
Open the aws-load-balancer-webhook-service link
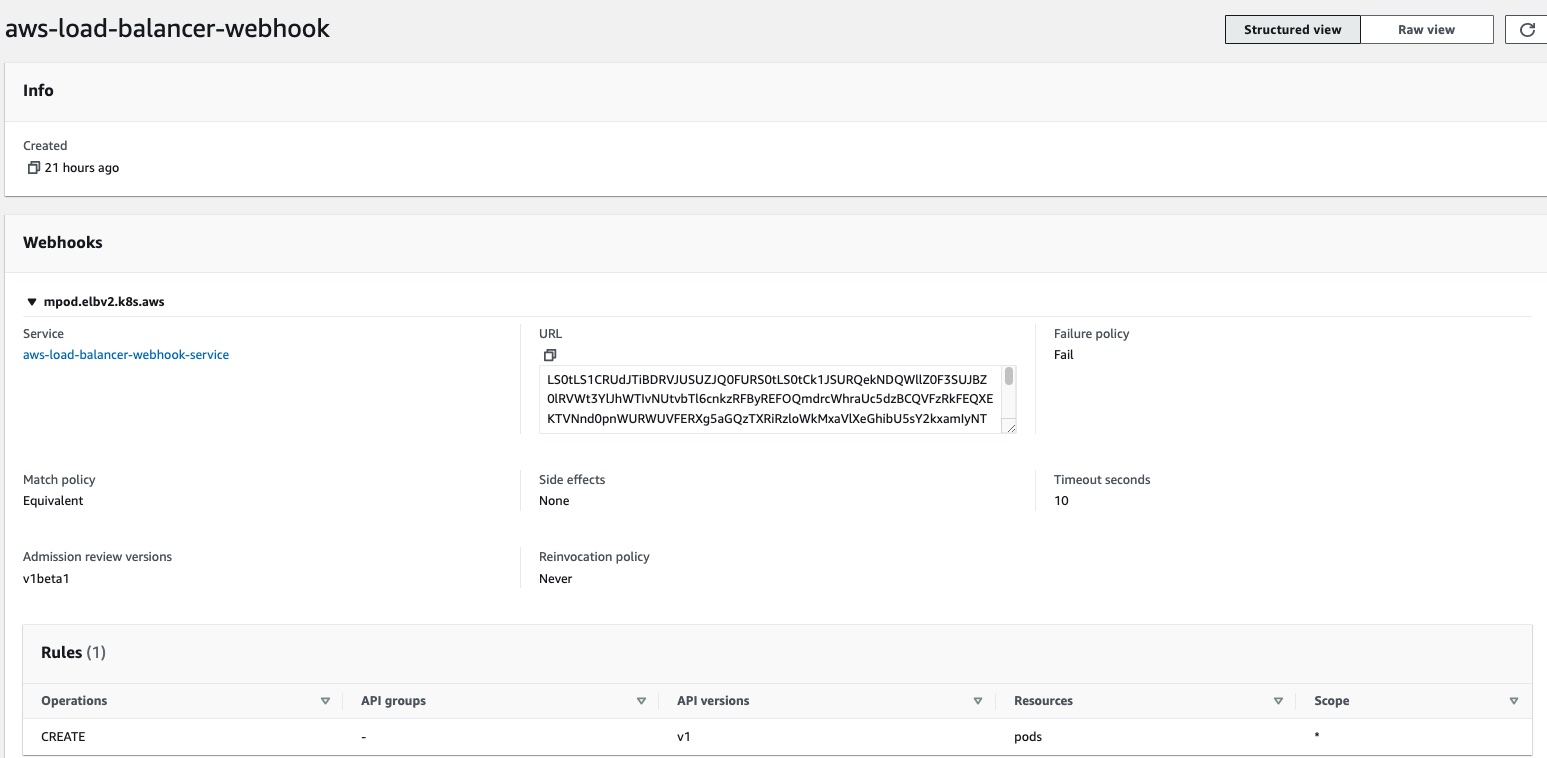126,355
